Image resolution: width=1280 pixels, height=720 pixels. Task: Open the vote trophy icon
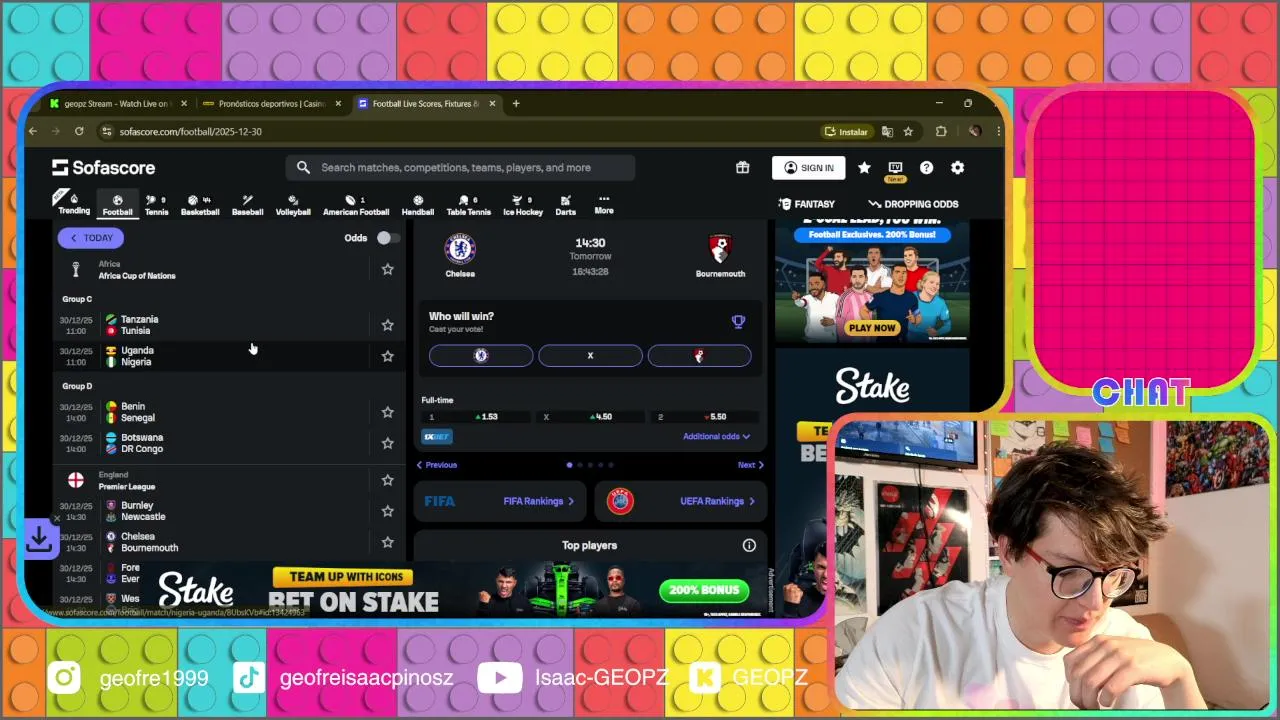pos(738,322)
